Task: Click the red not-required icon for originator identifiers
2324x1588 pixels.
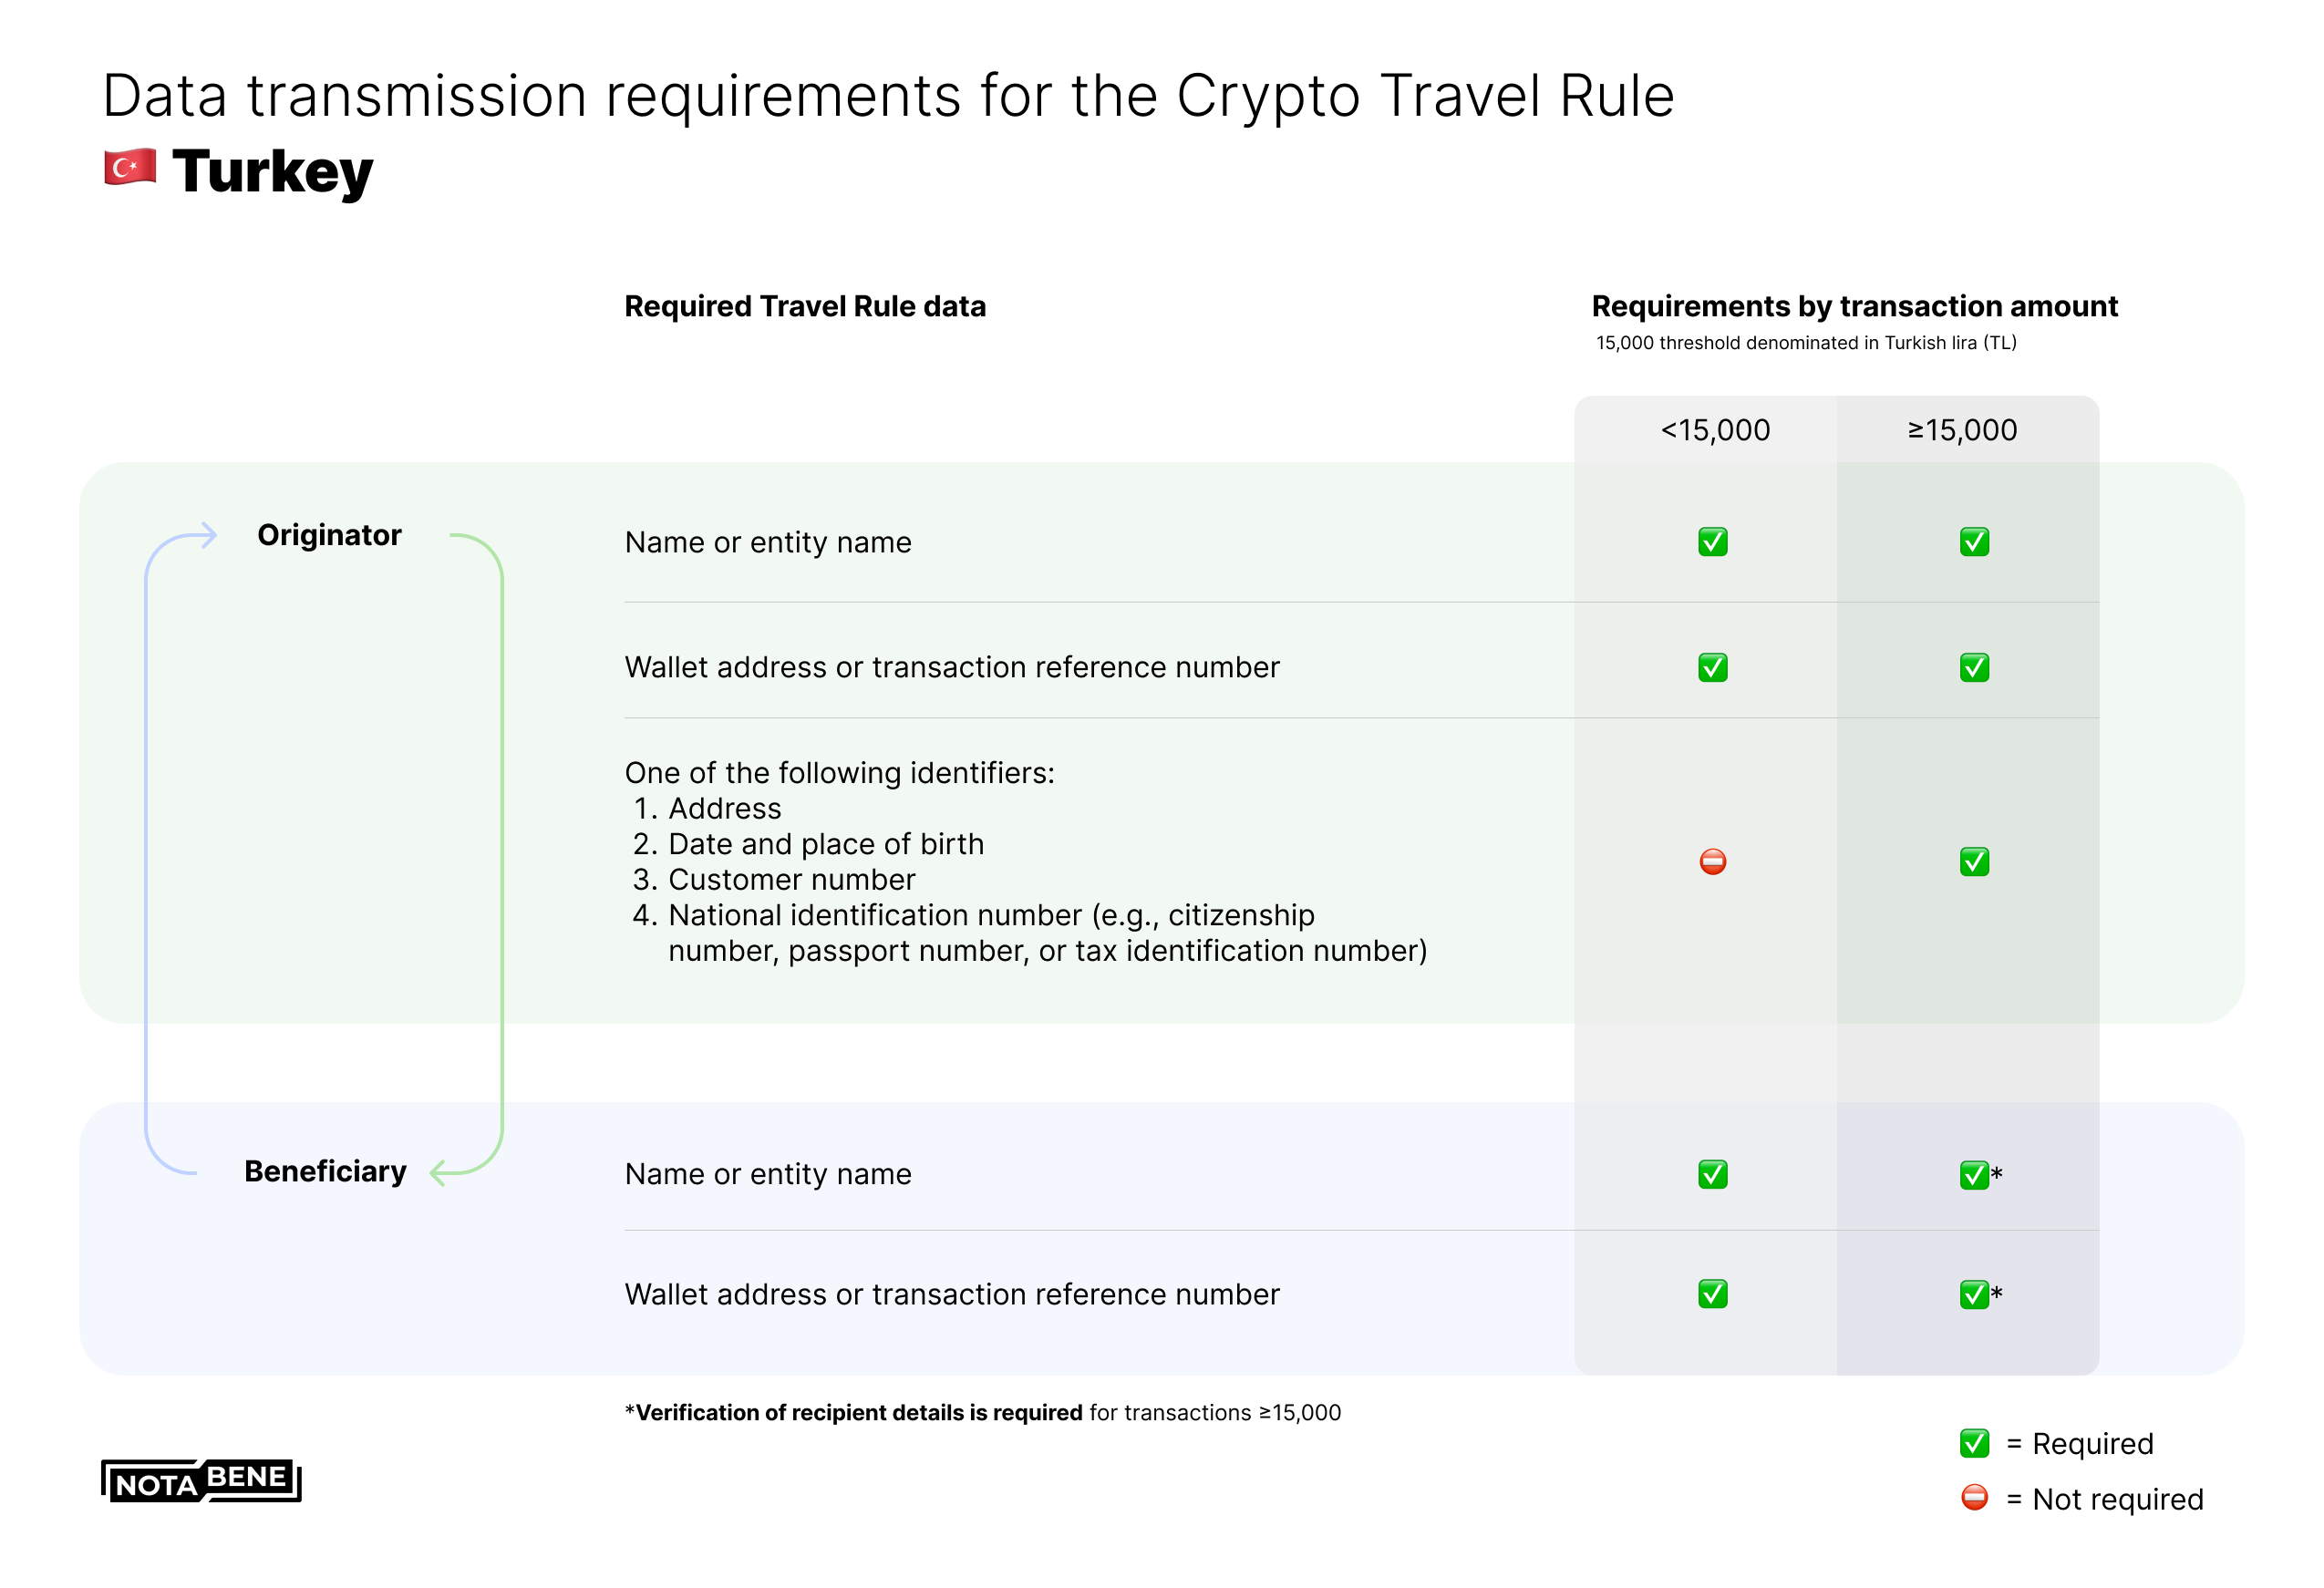Action: point(1712,861)
